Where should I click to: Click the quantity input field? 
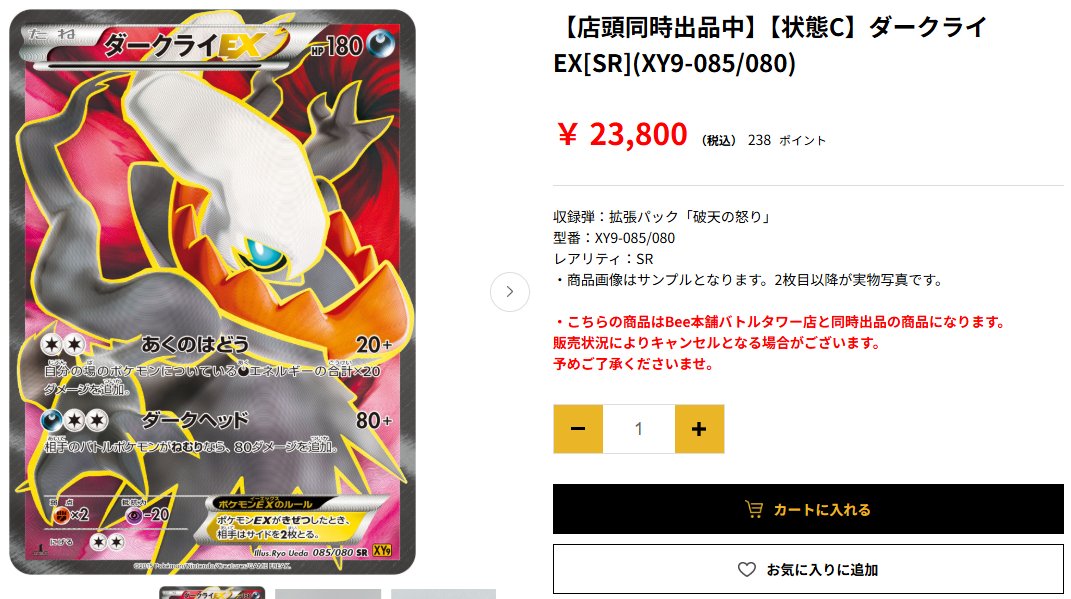click(x=639, y=429)
